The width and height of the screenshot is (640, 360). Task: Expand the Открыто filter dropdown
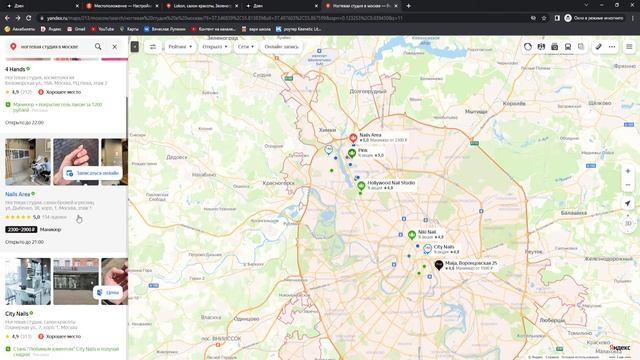[x=215, y=47]
